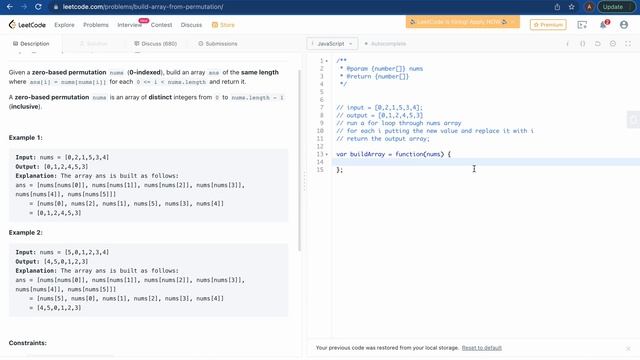Collapse the function fold at line 13
The height and width of the screenshot is (360, 640).
click(327, 155)
